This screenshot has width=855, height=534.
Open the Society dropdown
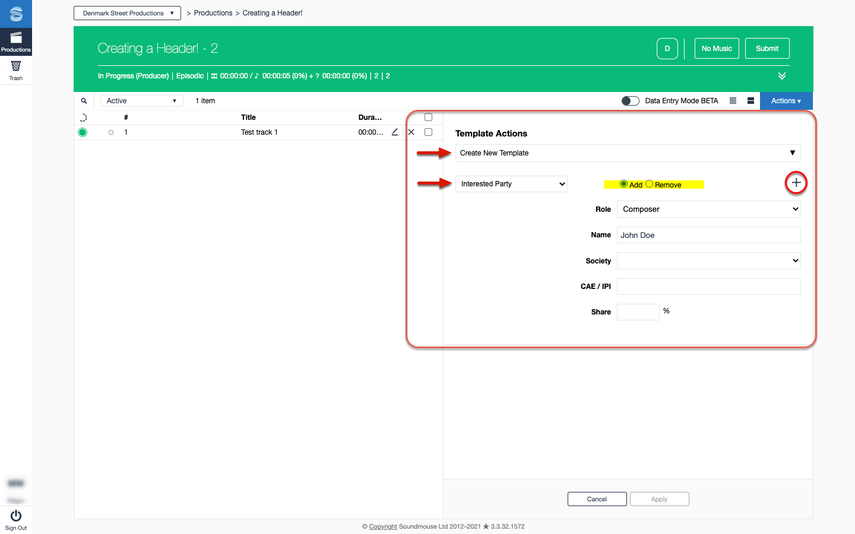(x=709, y=261)
